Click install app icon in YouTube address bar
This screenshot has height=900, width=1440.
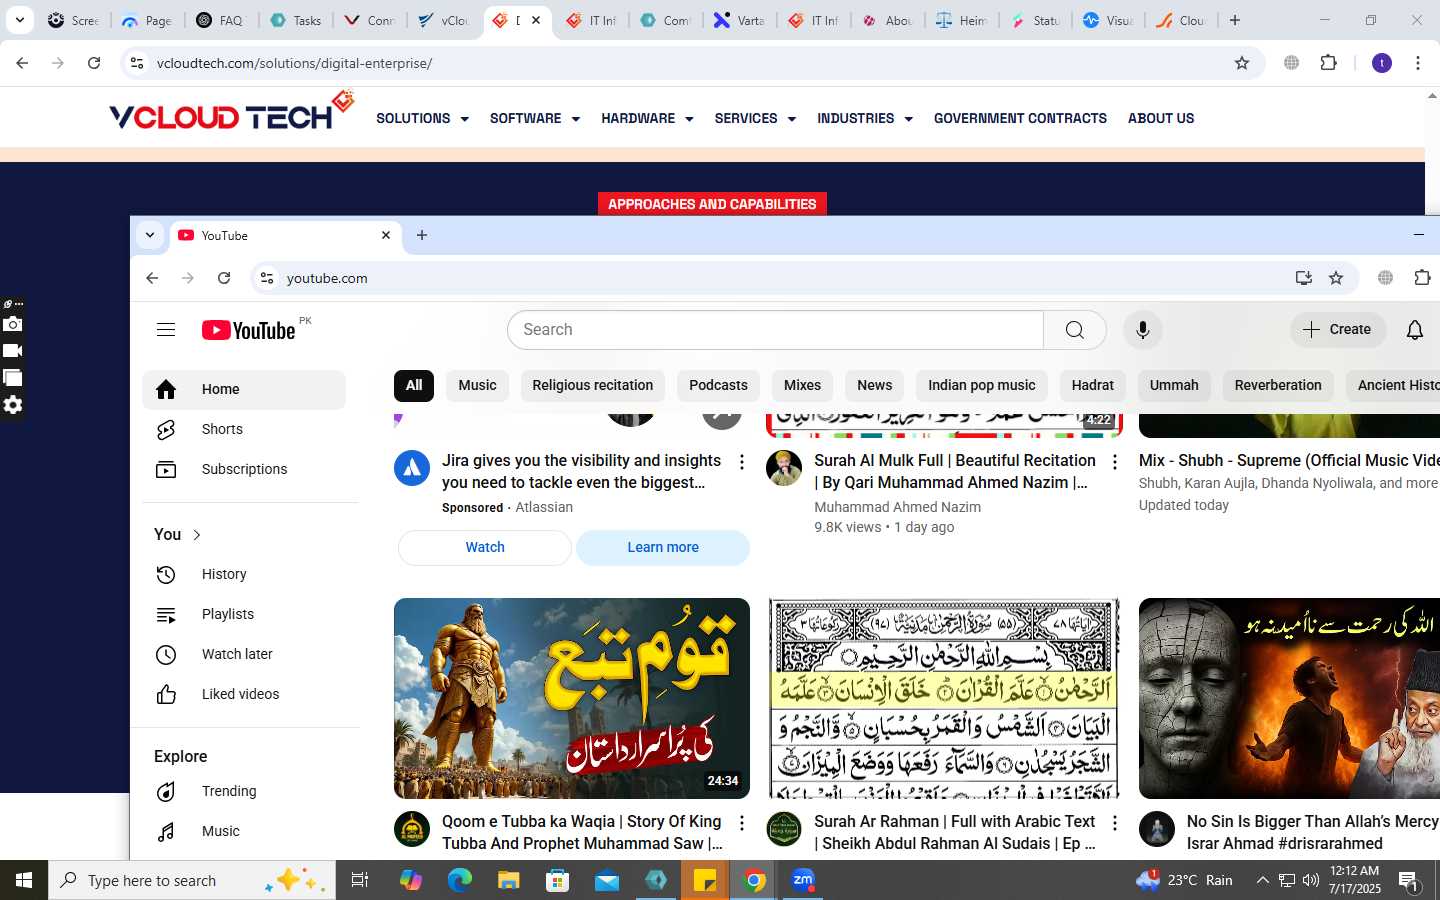[1303, 278]
